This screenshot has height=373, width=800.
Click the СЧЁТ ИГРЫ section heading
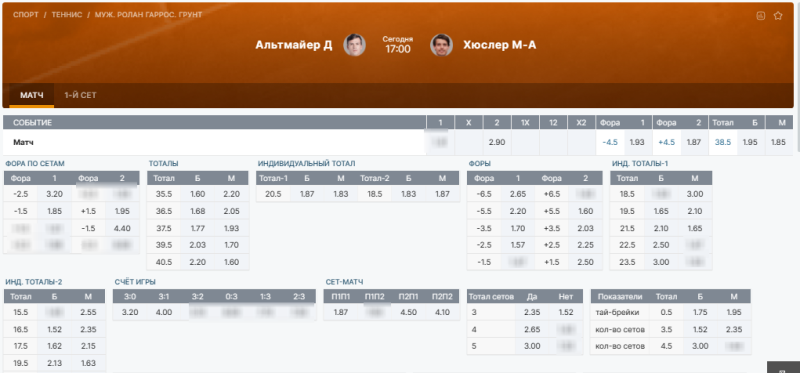[135, 282]
